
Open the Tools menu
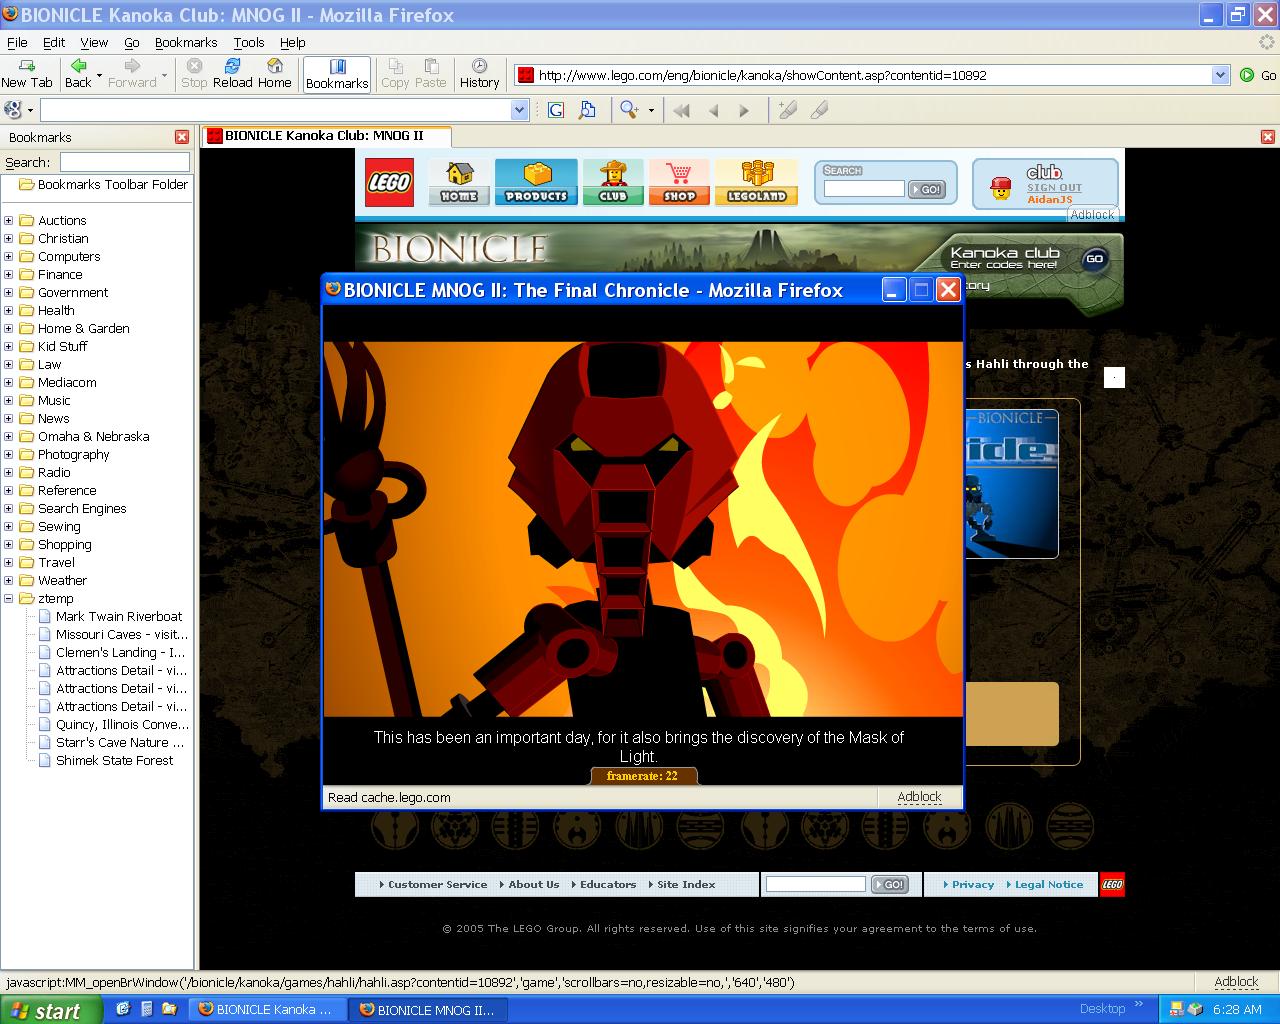249,42
